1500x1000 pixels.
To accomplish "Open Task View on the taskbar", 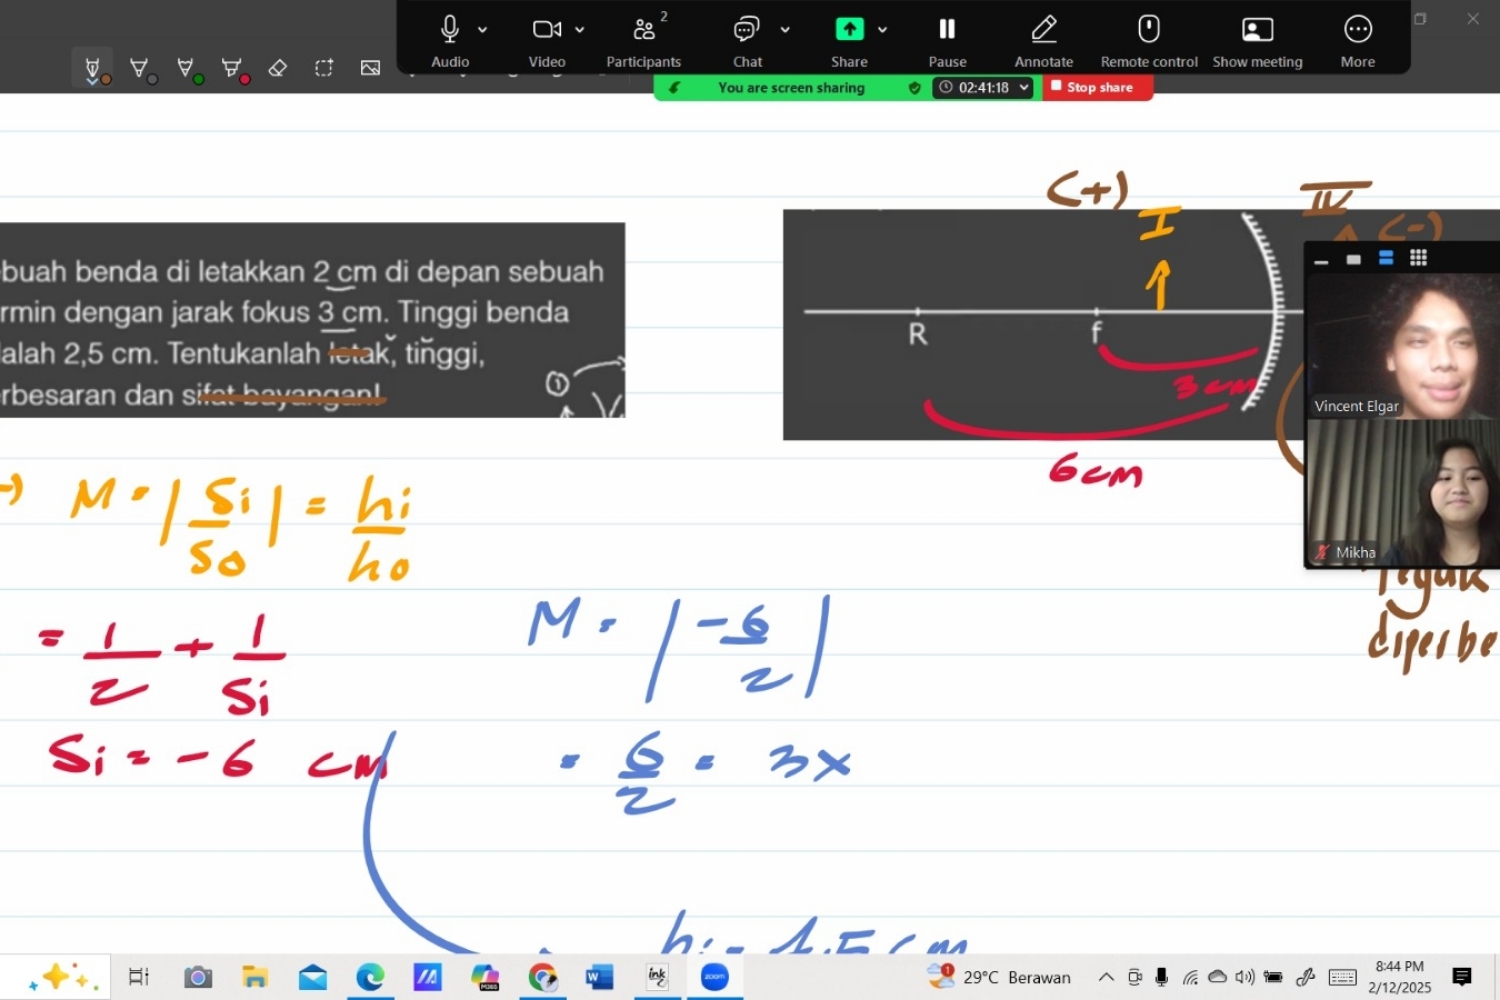I will pos(139,977).
